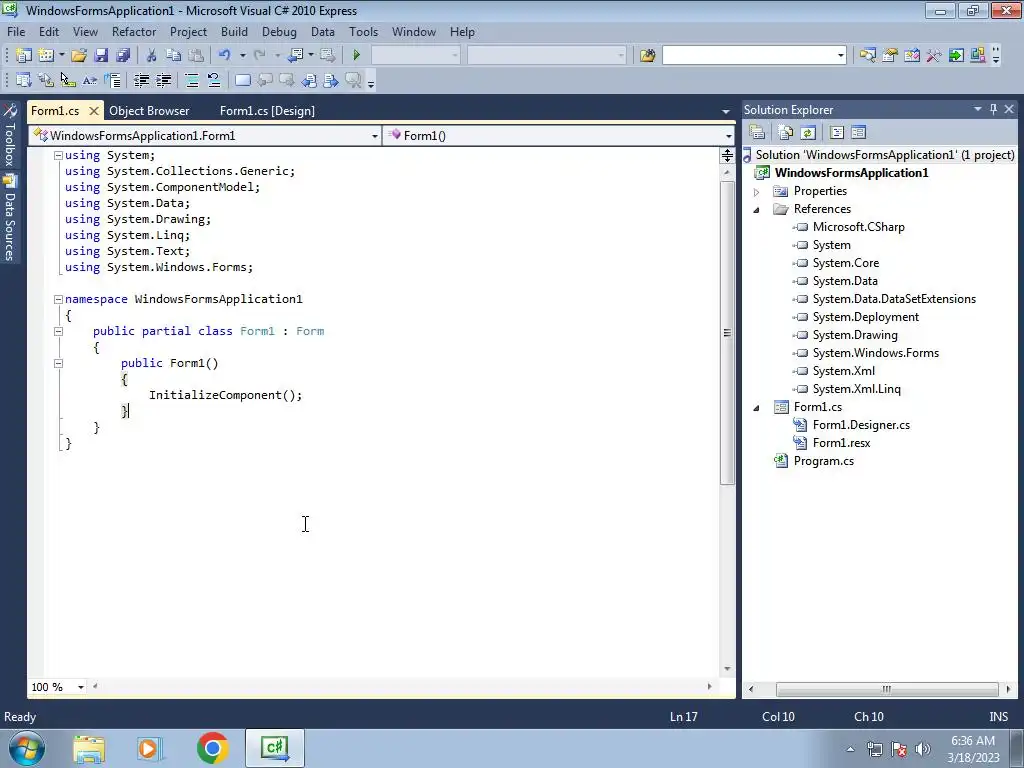Click the Display Quick Info icon

tap(68, 80)
